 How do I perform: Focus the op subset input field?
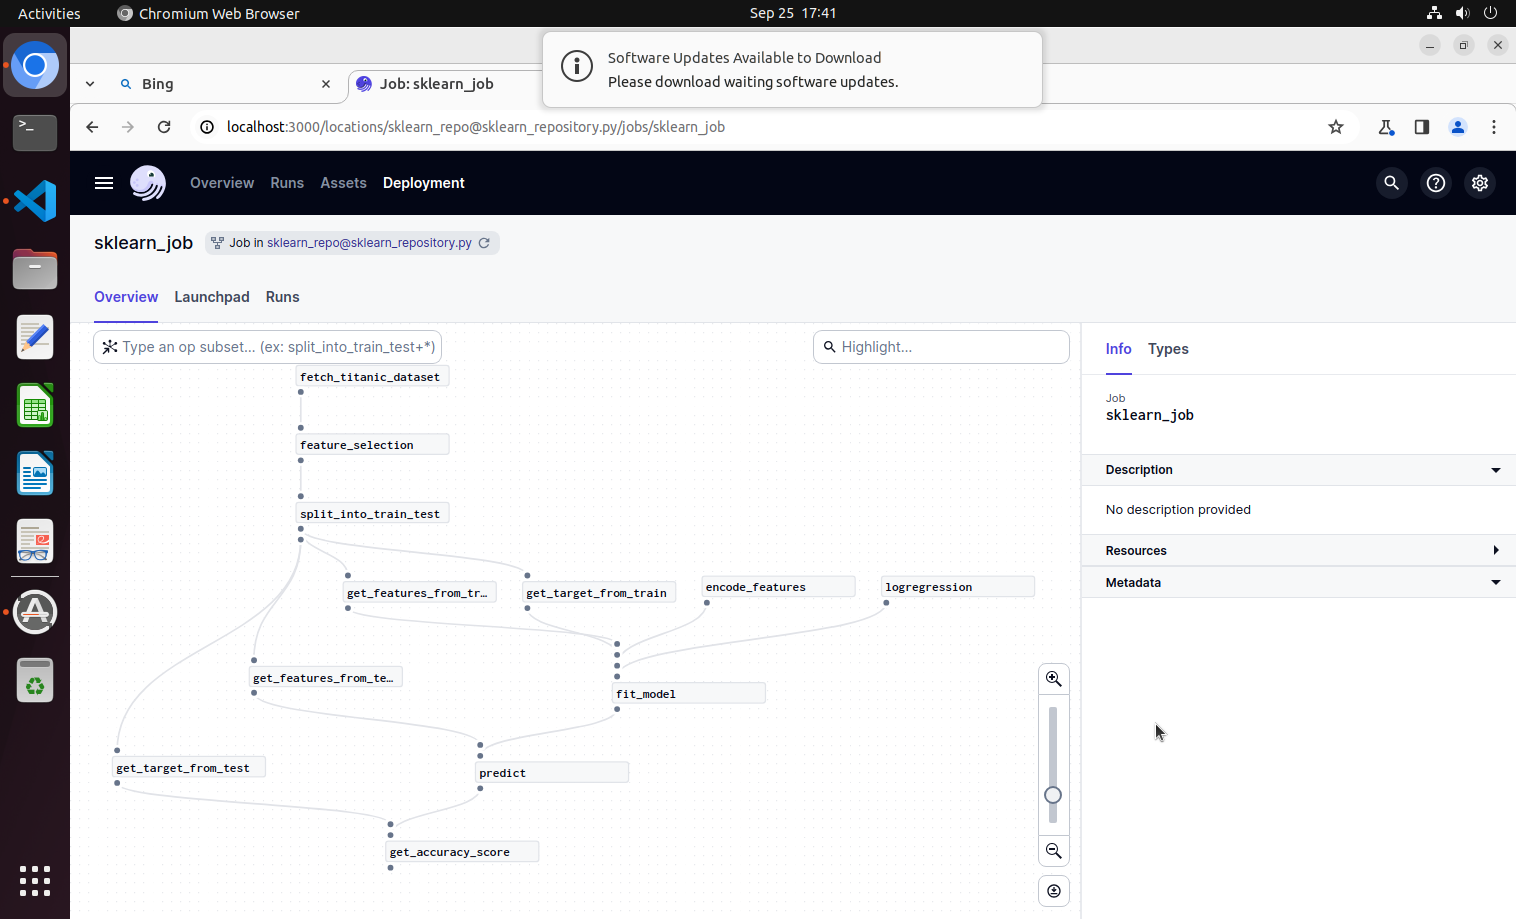pos(278,347)
